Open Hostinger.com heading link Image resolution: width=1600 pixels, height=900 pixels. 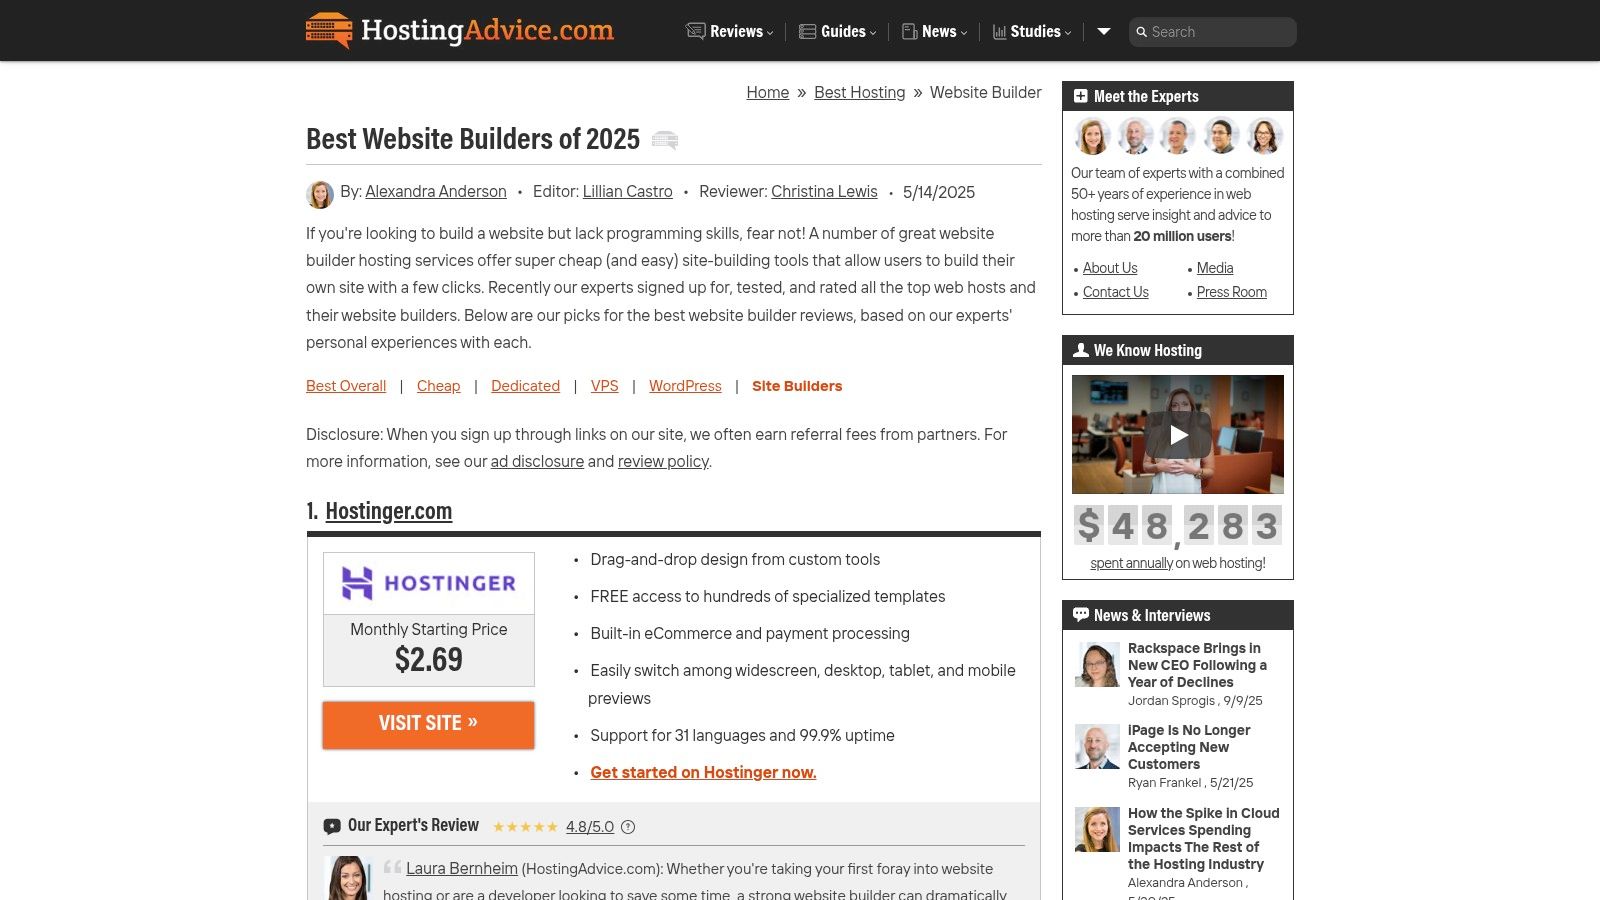coord(389,511)
